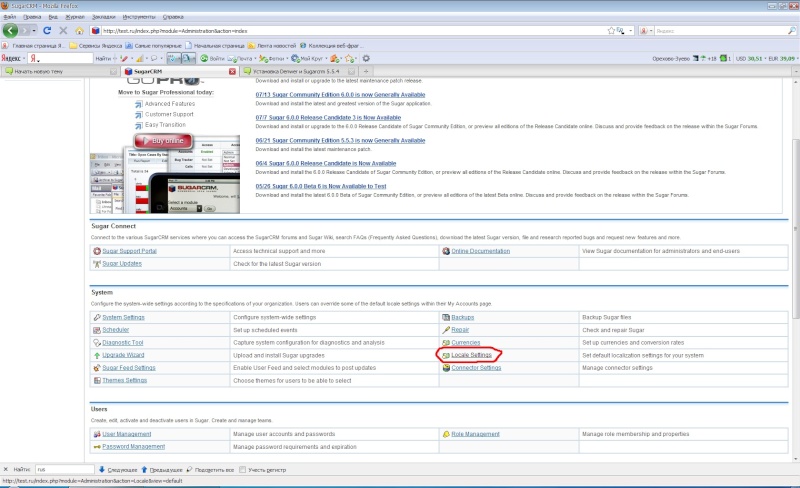Screen dimensions: 800x488
Task: Open the Инструменты menu
Action: pos(139,17)
